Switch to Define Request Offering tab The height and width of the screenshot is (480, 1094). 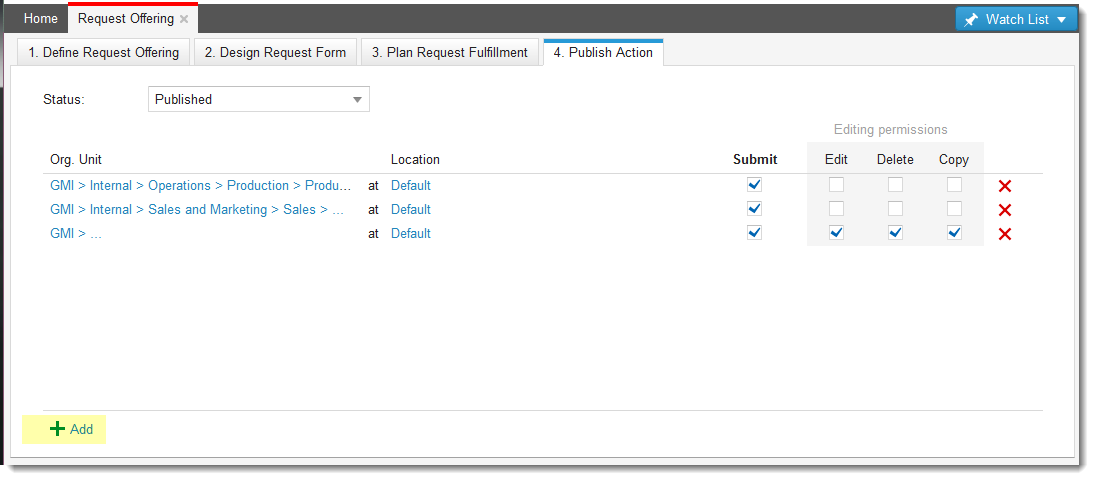point(104,52)
